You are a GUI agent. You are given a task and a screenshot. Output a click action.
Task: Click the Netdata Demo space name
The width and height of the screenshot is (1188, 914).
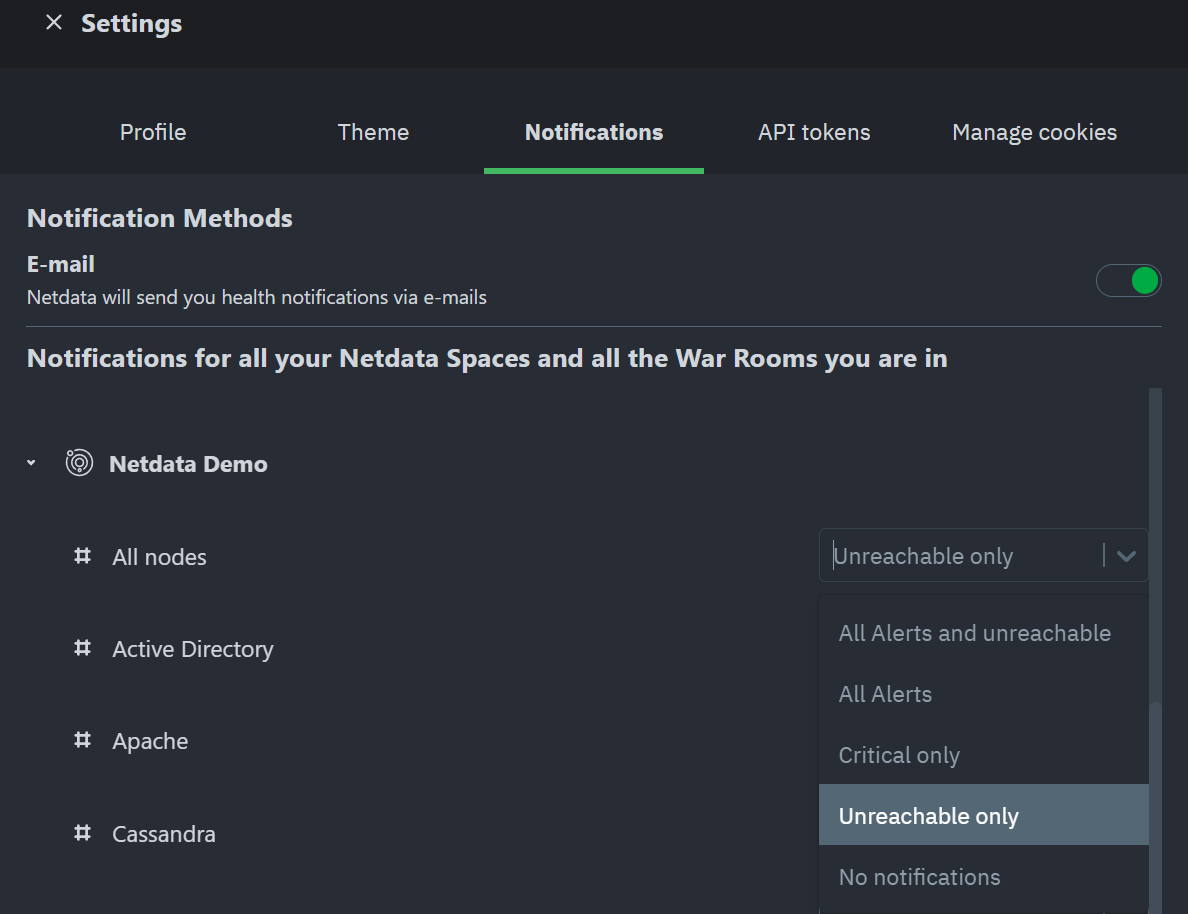[x=188, y=464]
